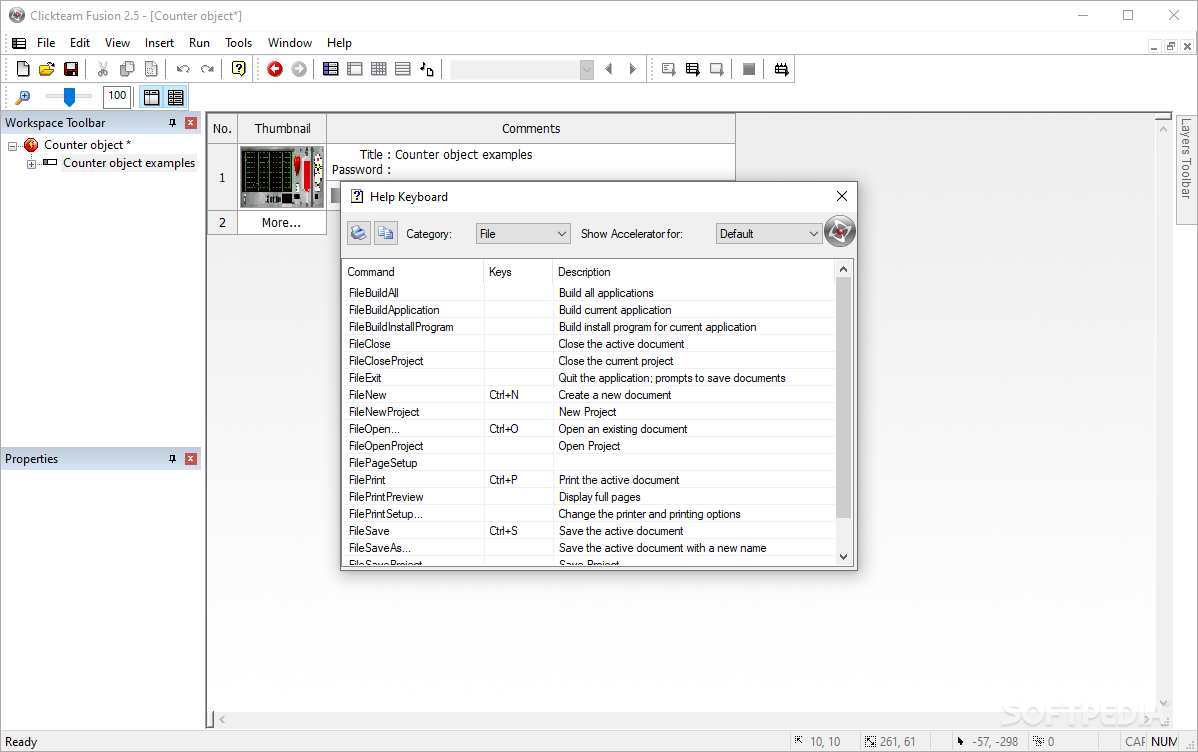Click the Save floppy disk icon
This screenshot has height=752, width=1198.
point(71,70)
